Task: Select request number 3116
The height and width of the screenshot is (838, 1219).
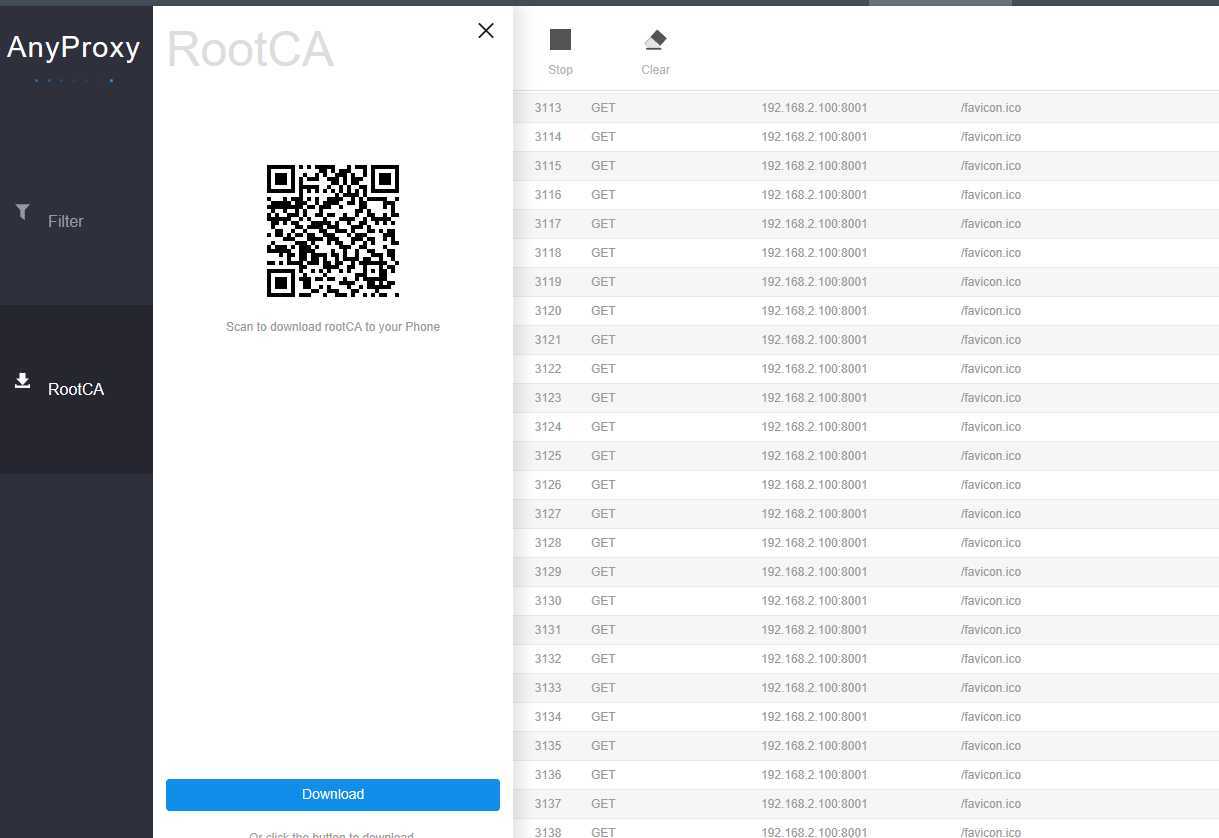Action: coord(548,195)
